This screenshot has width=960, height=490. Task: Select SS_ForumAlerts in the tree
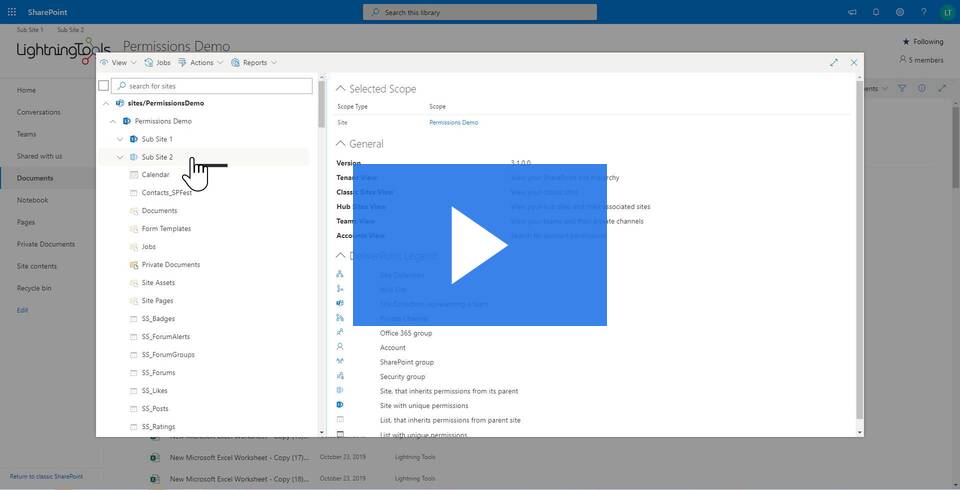(165, 336)
